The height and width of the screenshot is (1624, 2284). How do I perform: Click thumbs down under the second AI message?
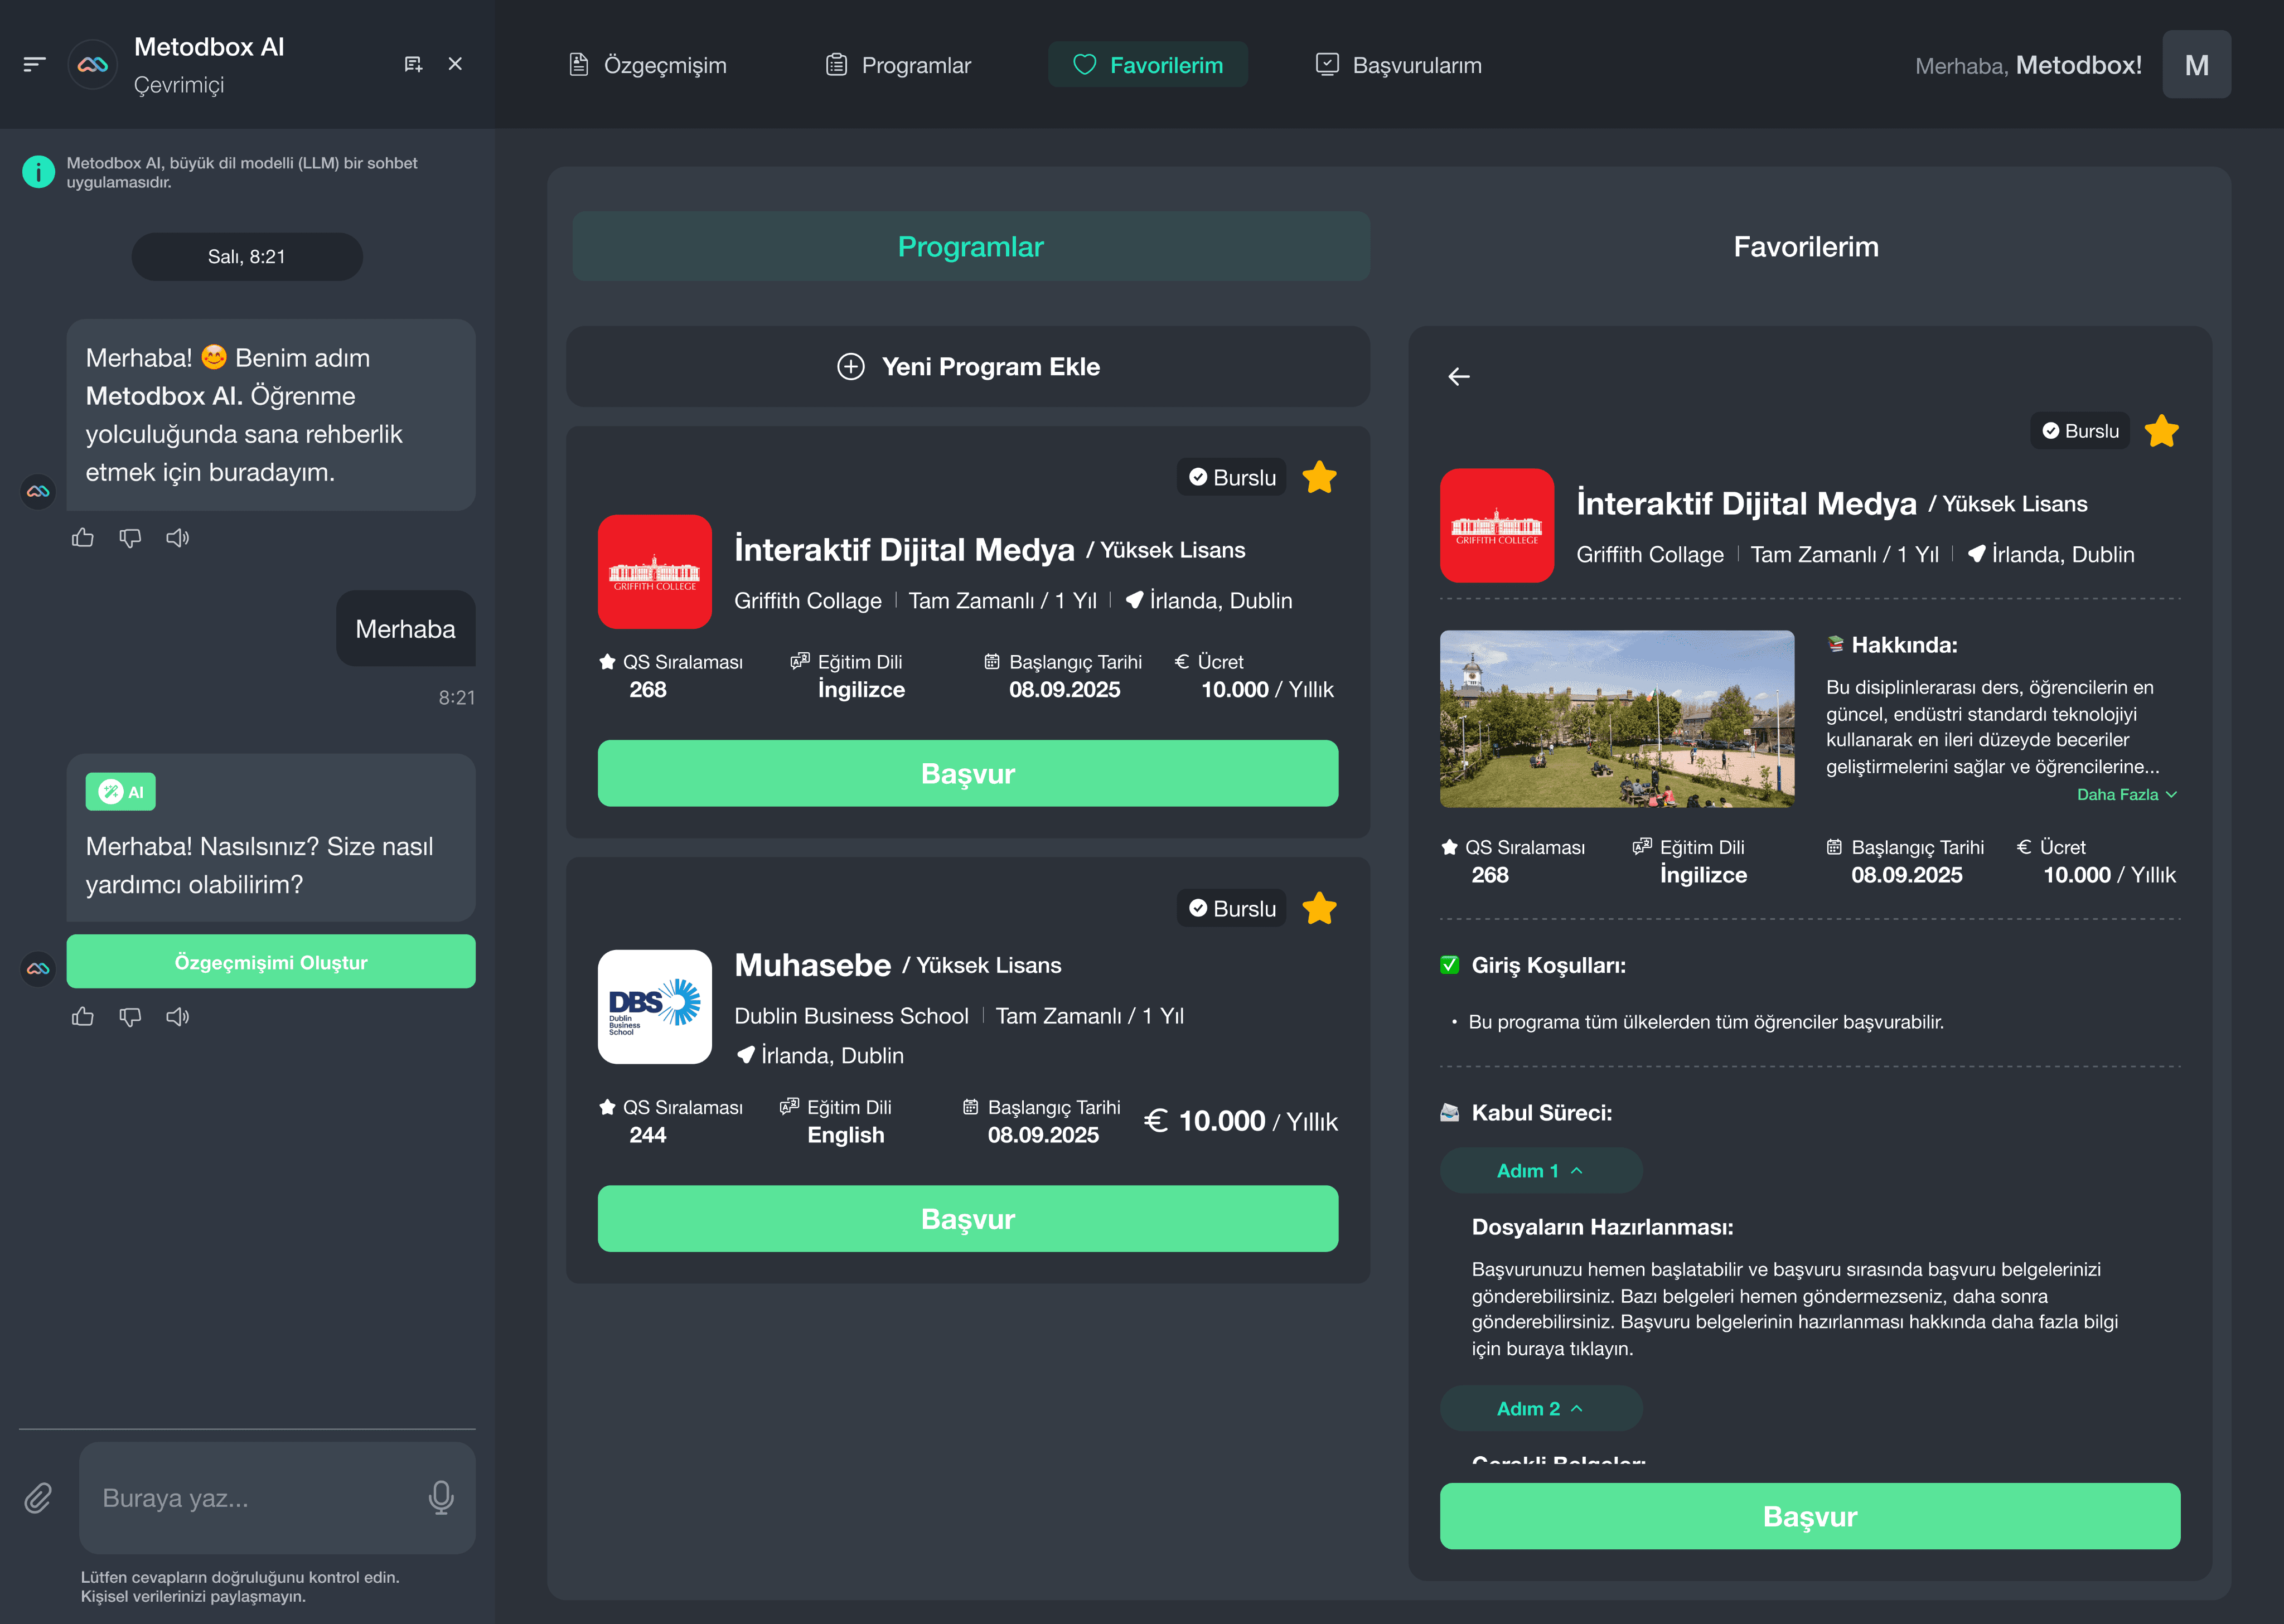click(130, 1017)
